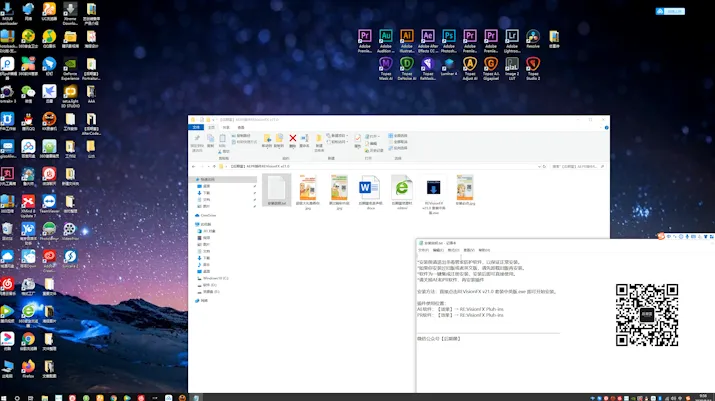Open the Adobe After Effects shortcut
The width and height of the screenshot is (715, 401).
point(428,37)
